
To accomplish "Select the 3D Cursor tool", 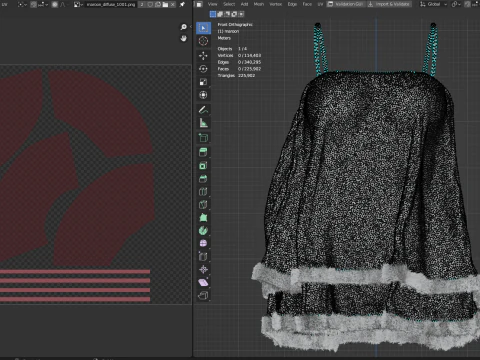I will tap(203, 41).
